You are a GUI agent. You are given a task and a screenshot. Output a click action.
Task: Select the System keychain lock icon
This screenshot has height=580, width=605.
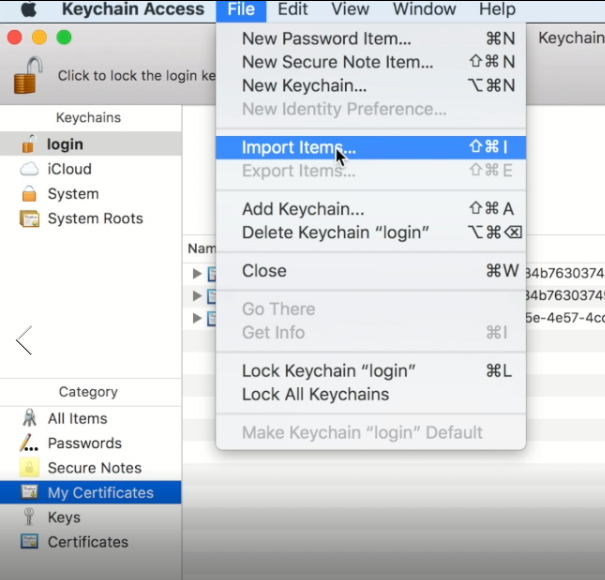click(x=29, y=194)
